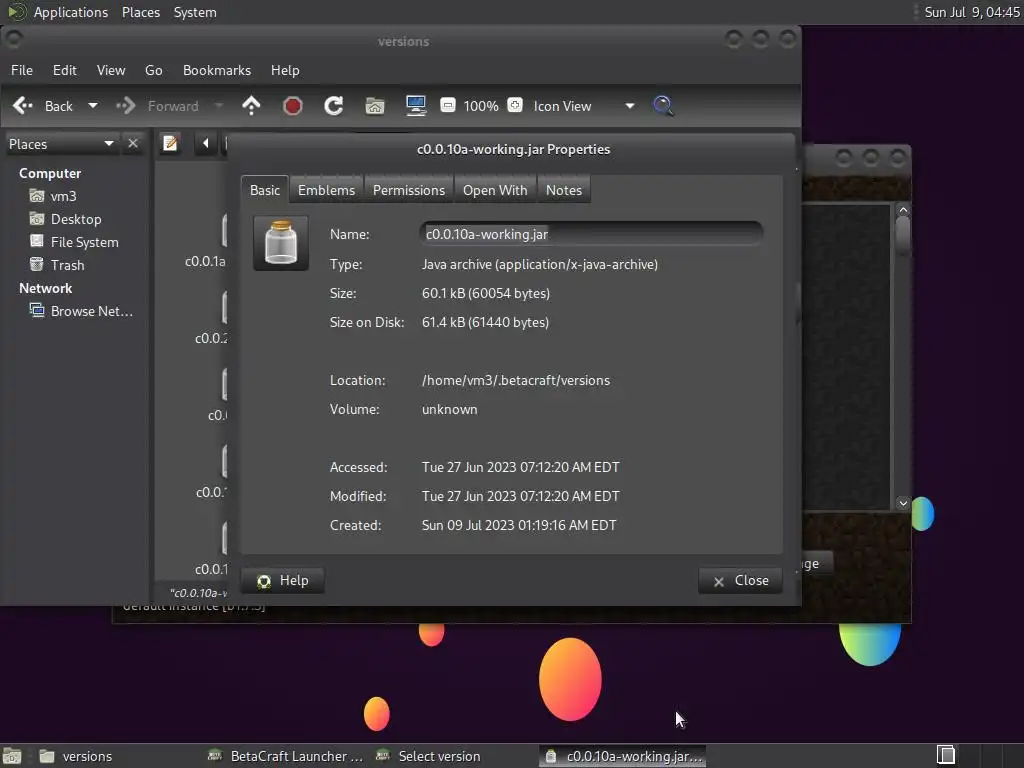Viewport: 1024px width, 768px height.
Task: Go back using the Back arrow
Action: 42,106
